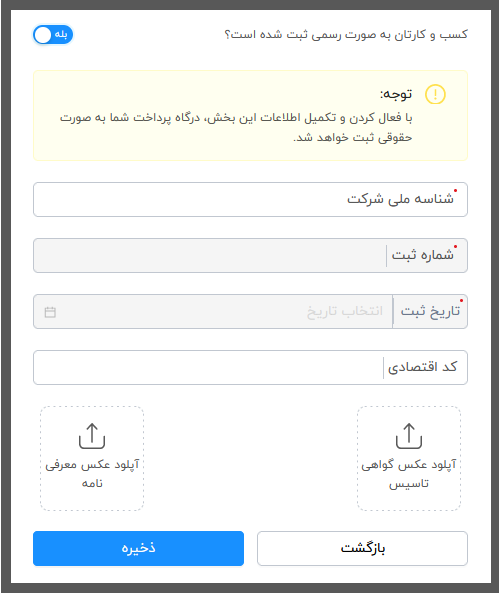Click the کد اقتصادی field label
The width and height of the screenshot is (499, 594).
422,367
